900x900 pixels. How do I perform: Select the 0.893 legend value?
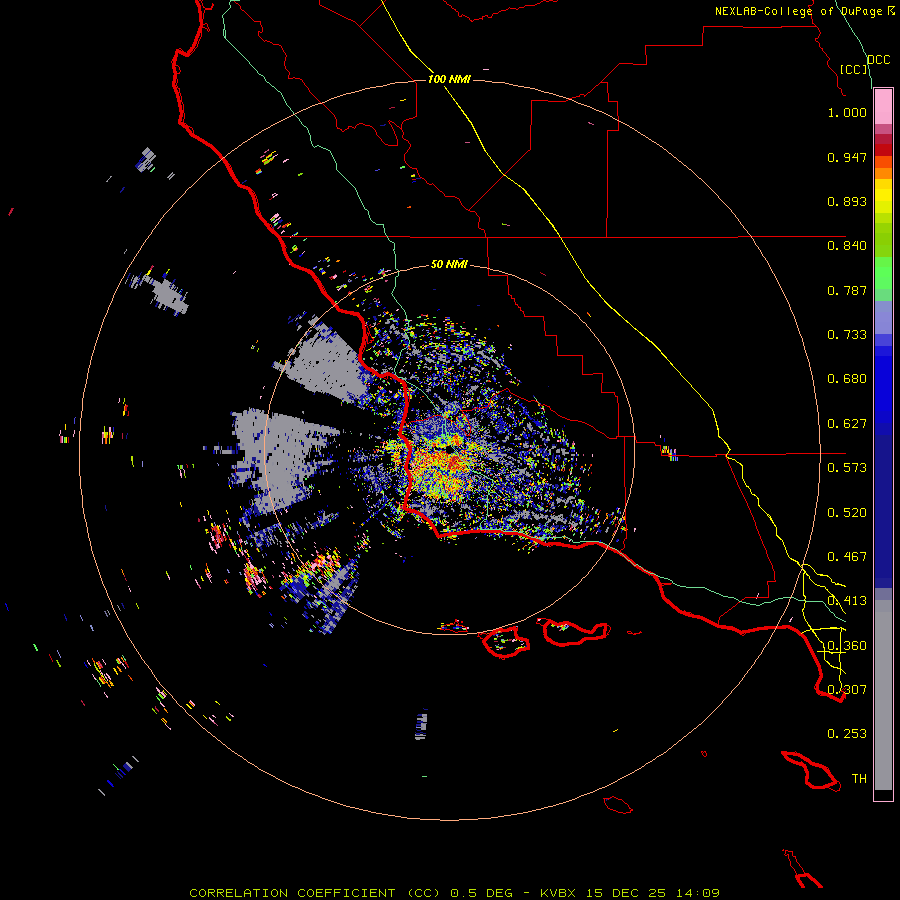point(847,201)
